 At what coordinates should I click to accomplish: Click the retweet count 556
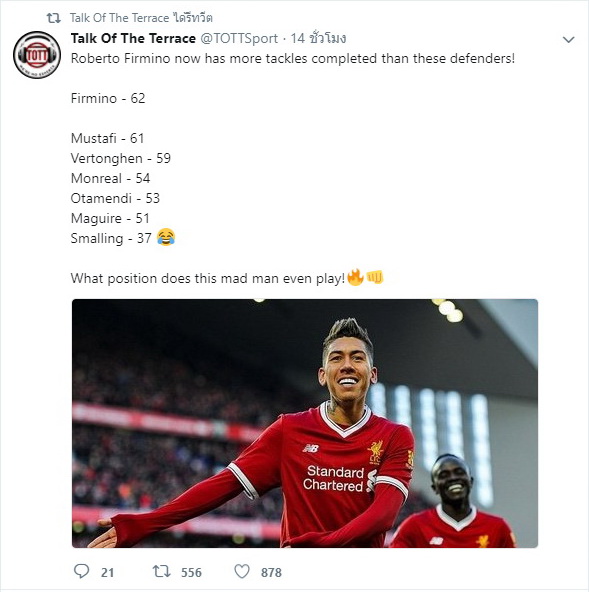tap(191, 572)
